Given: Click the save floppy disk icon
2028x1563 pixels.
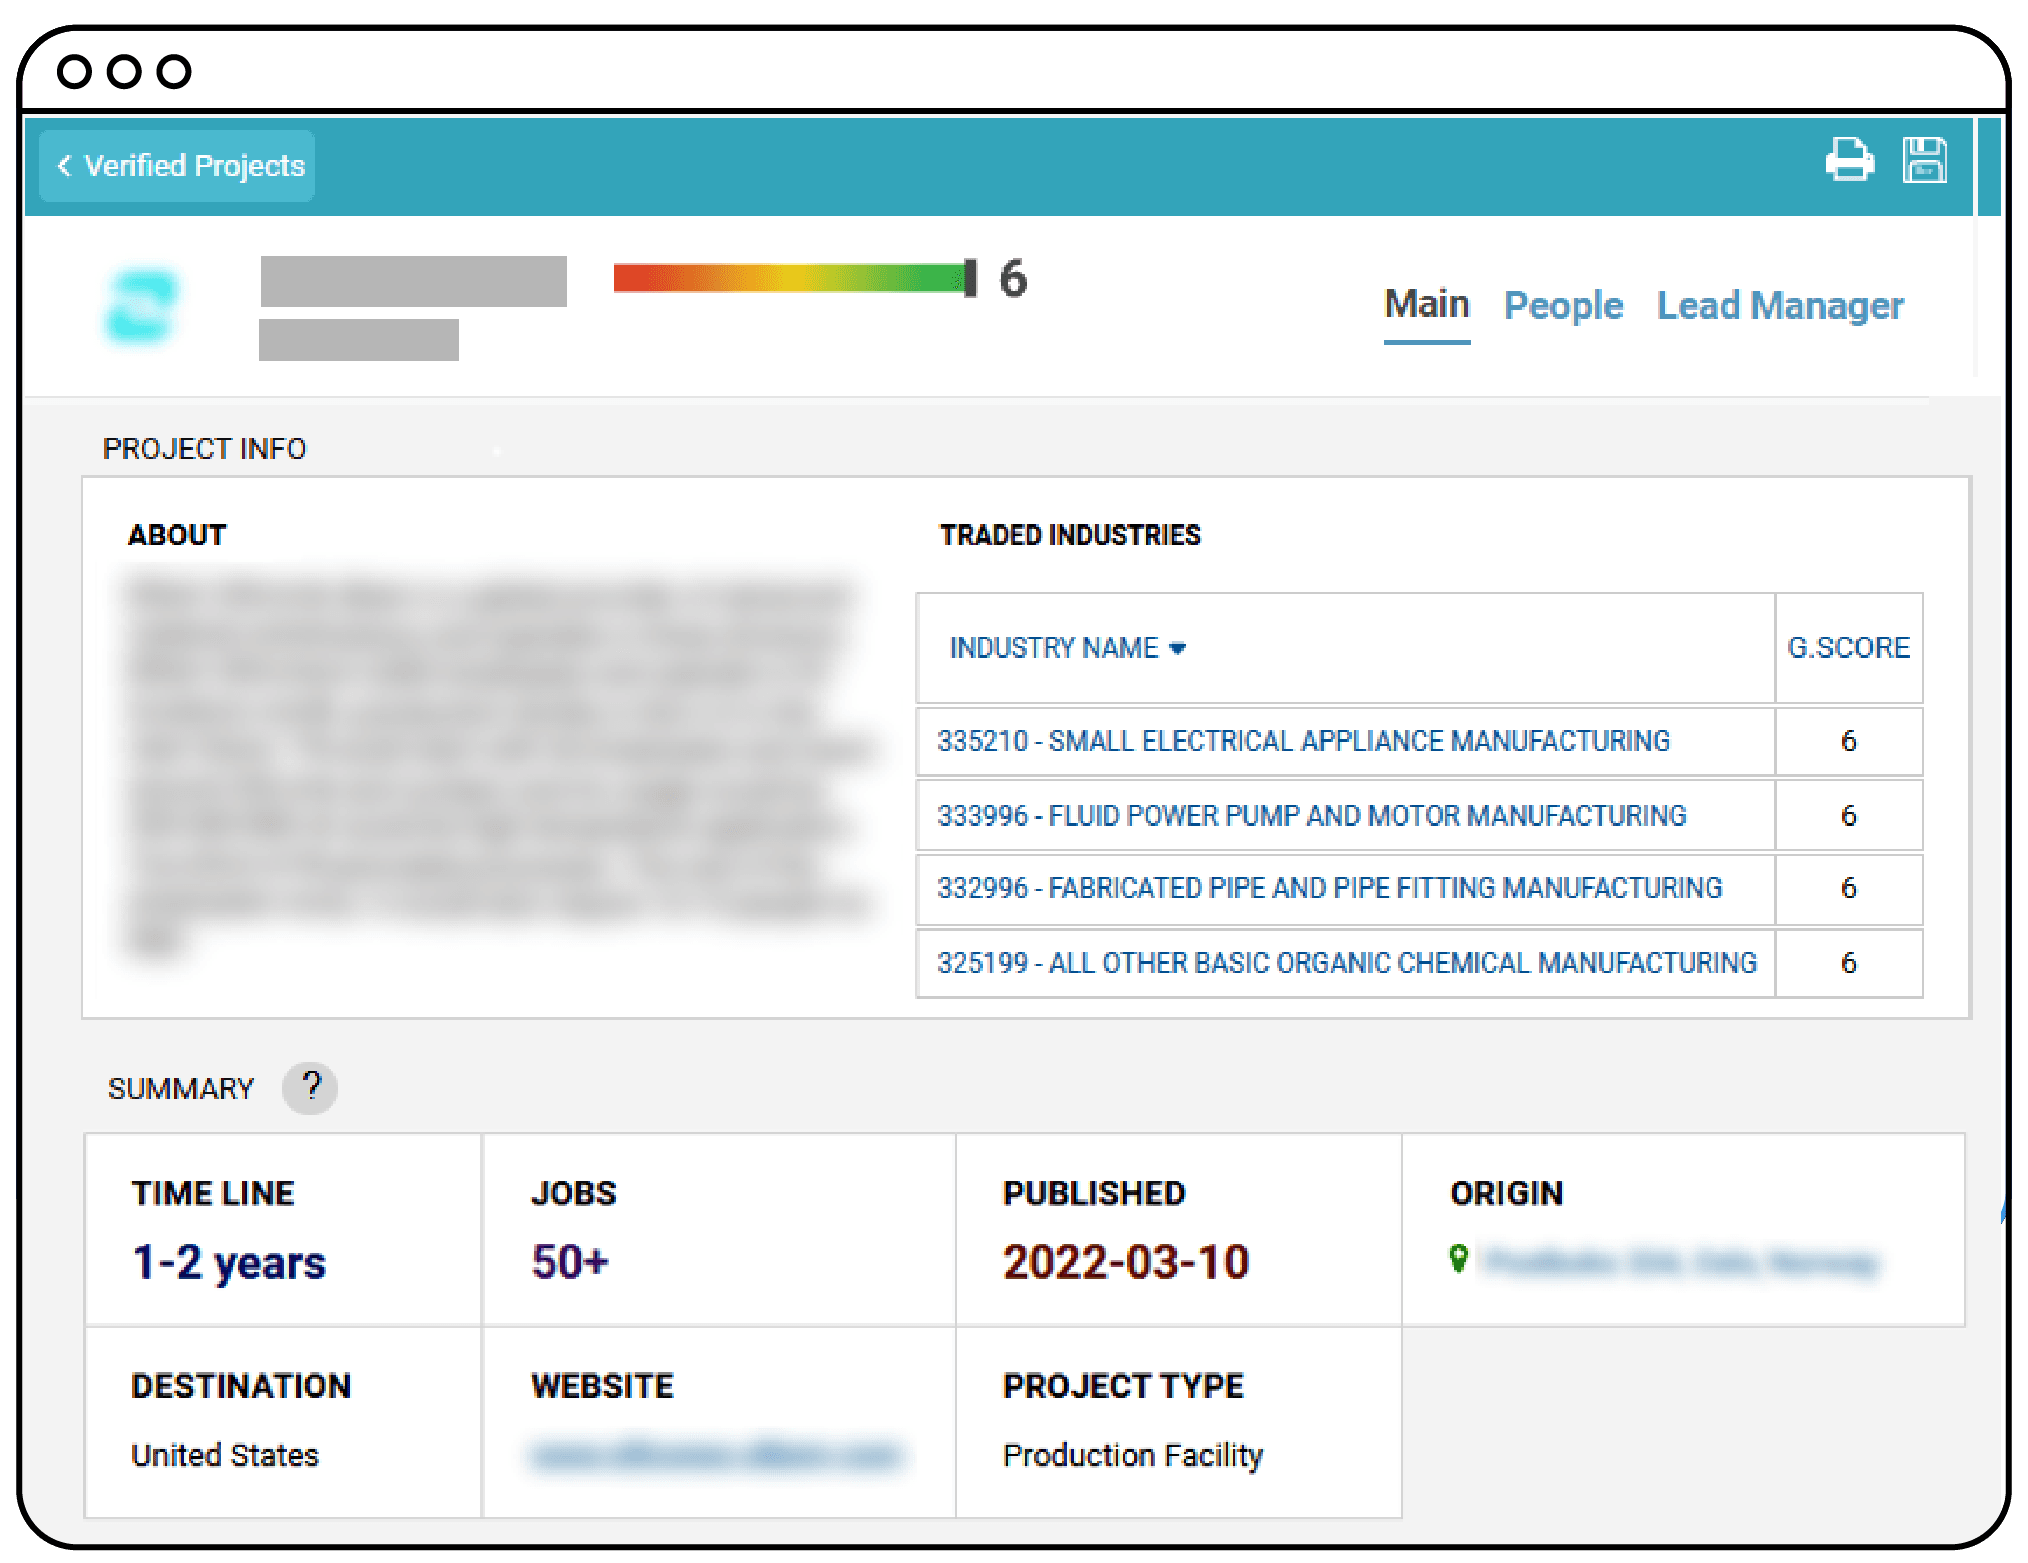Looking at the screenshot, I should 1924,160.
